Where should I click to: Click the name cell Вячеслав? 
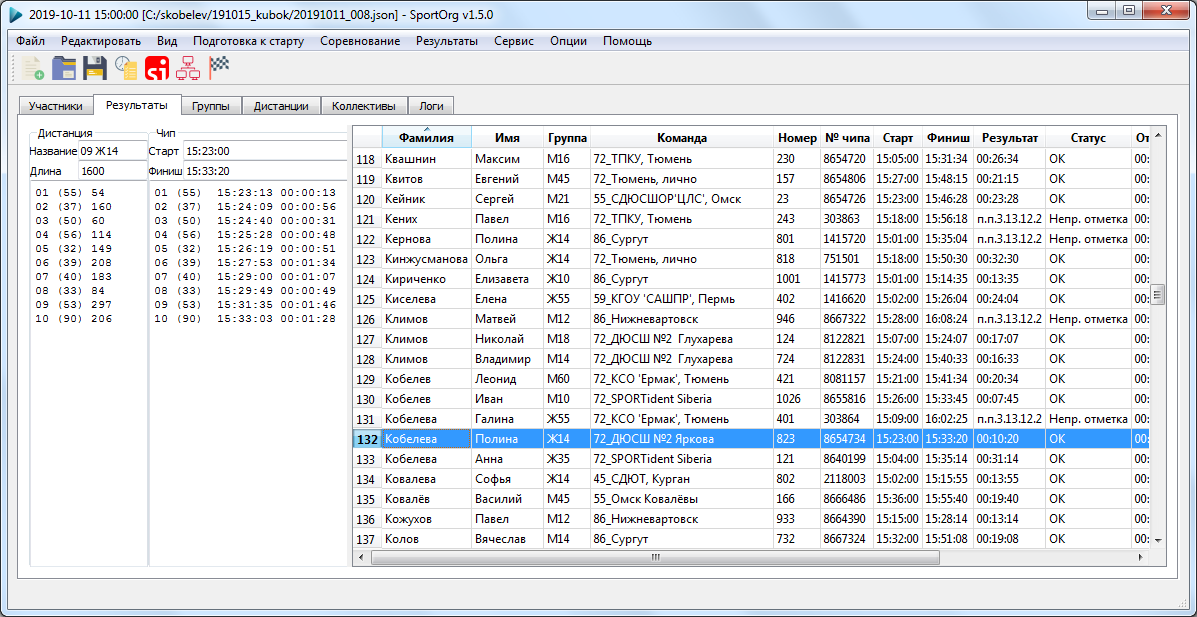pos(508,538)
